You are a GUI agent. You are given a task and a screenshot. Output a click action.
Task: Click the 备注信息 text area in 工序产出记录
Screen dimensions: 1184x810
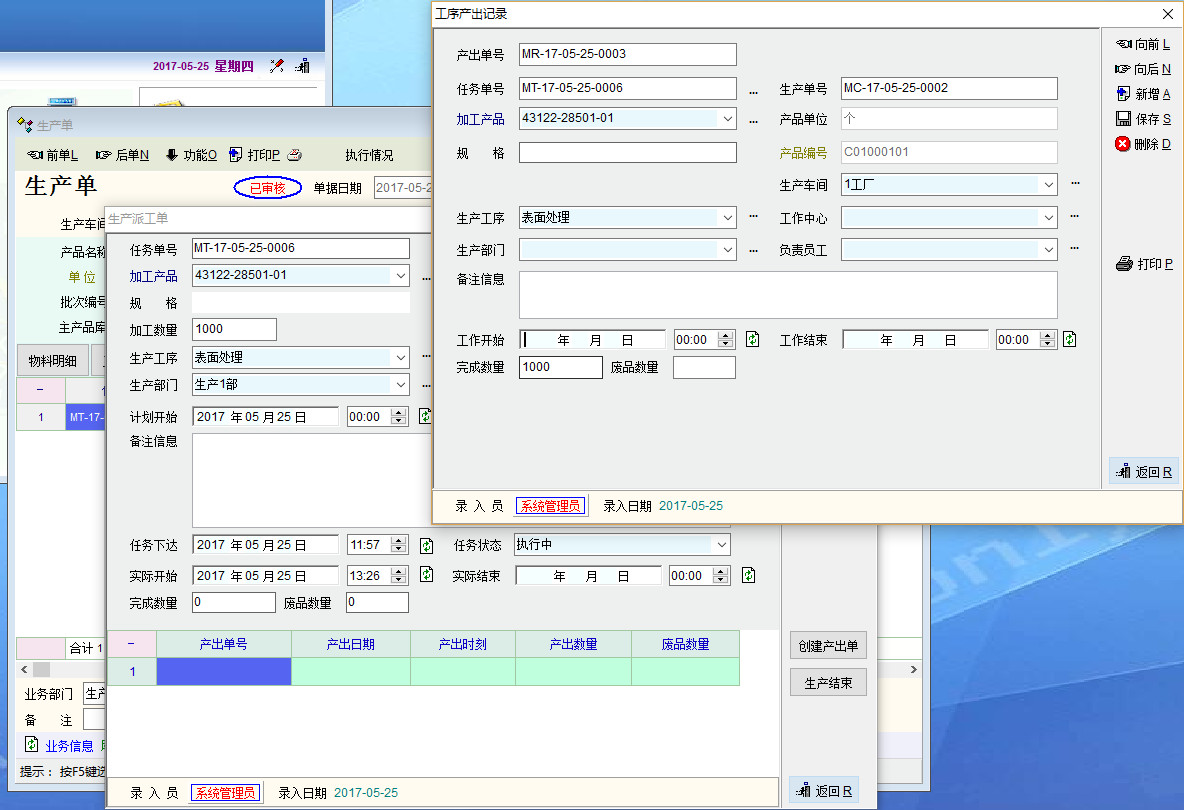pos(788,295)
